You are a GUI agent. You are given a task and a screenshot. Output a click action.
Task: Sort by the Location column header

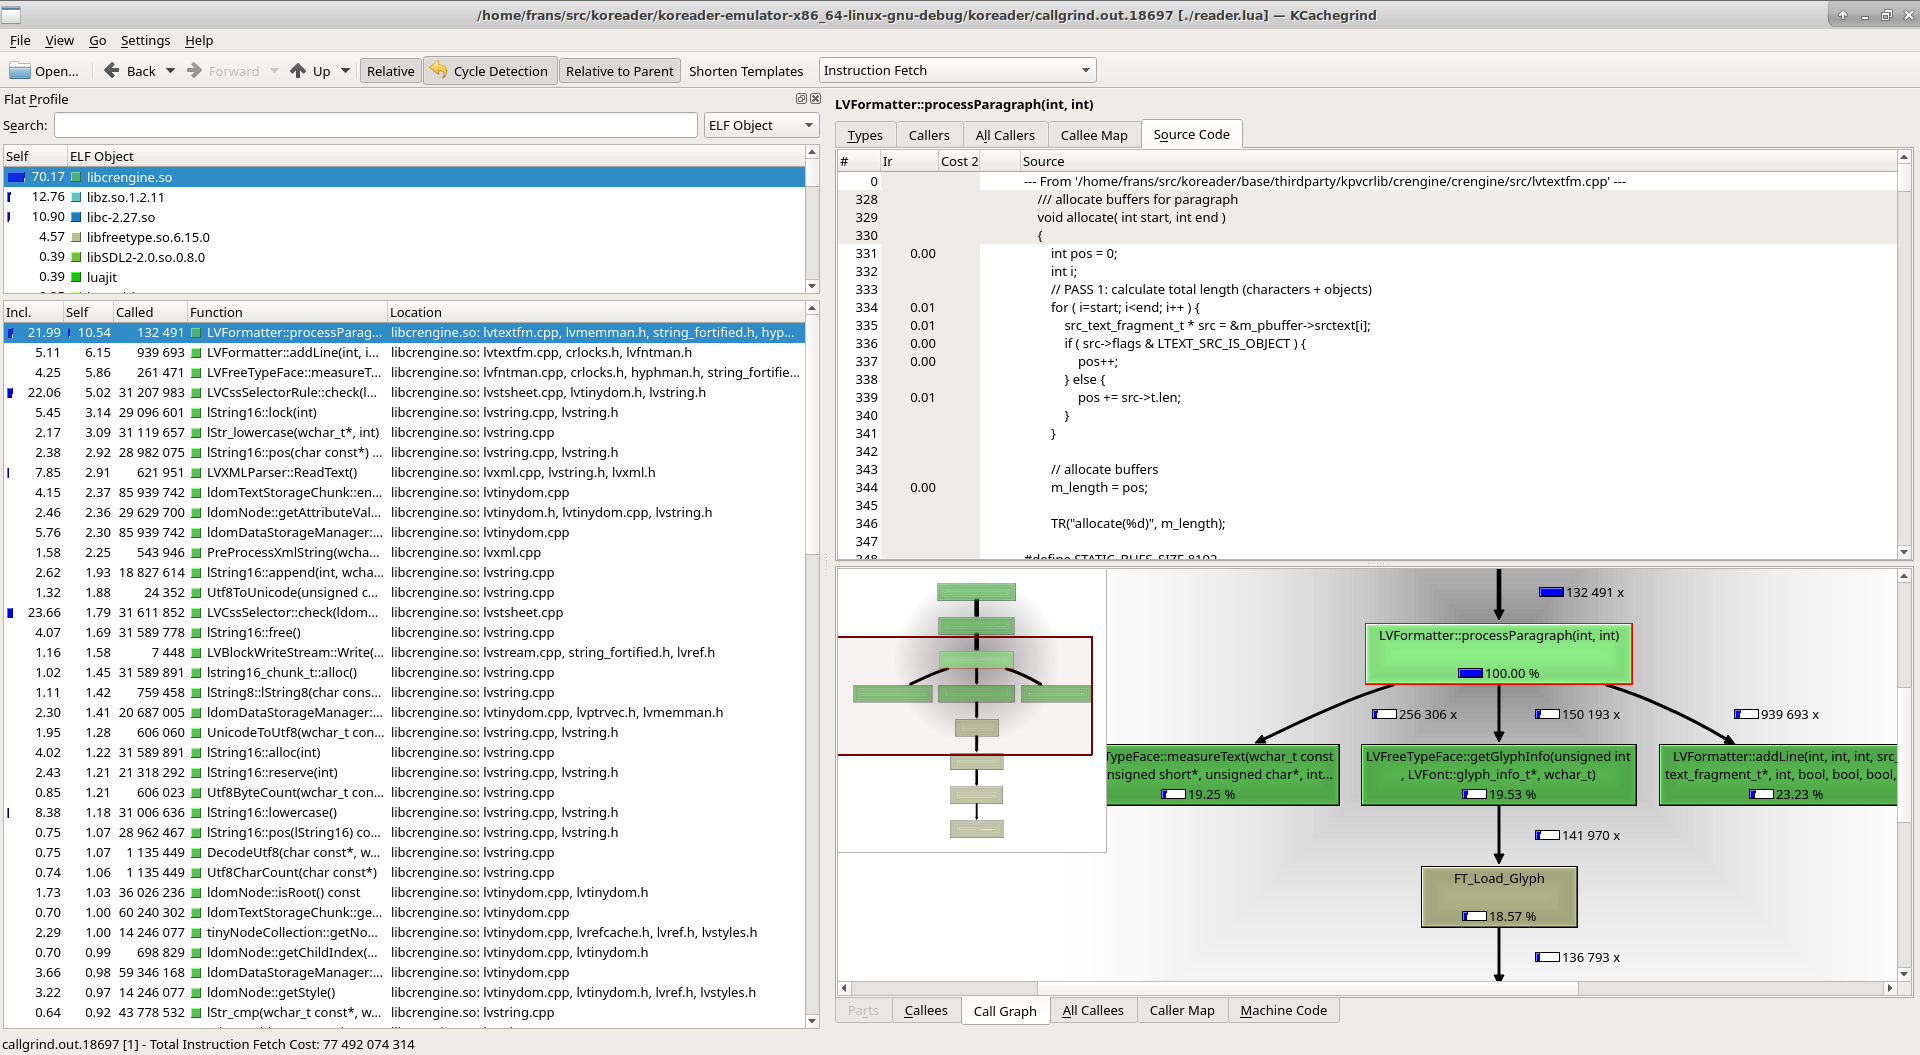596,312
